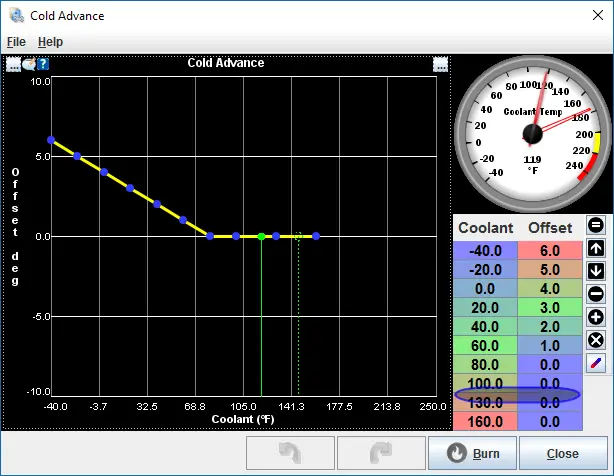Image resolution: width=614 pixels, height=476 pixels.
Task: Click the Coolant Temp gauge
Action: coord(530,132)
